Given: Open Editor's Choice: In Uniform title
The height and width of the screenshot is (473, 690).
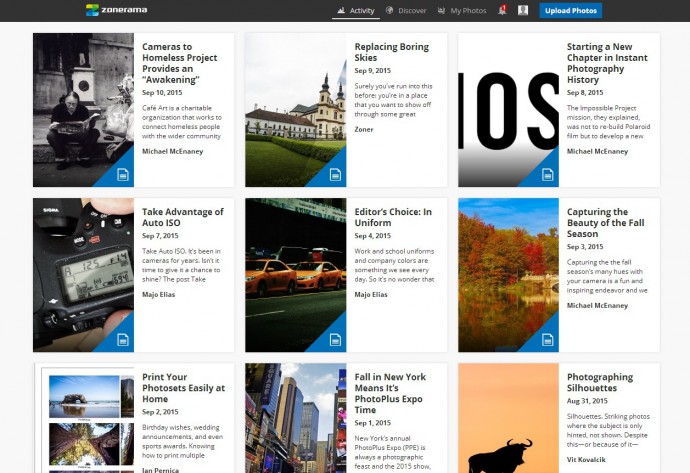Looking at the screenshot, I should 393,217.
